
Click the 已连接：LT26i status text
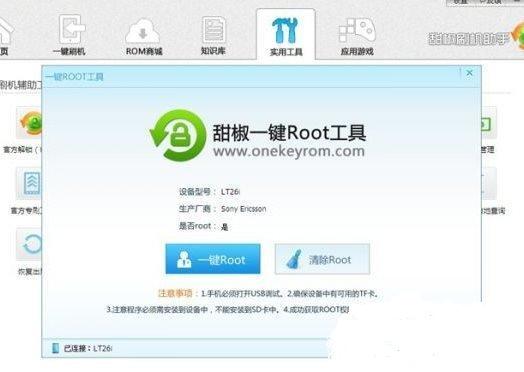pyautogui.click(x=88, y=348)
